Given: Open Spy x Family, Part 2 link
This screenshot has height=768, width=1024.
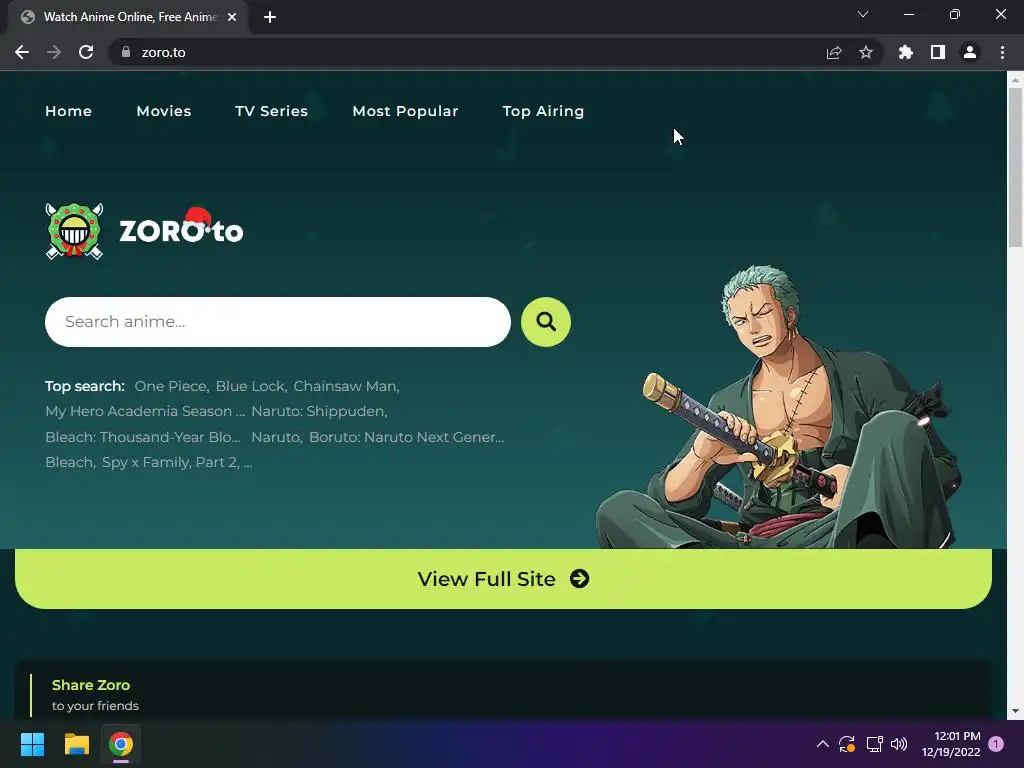Looking at the screenshot, I should [x=170, y=462].
